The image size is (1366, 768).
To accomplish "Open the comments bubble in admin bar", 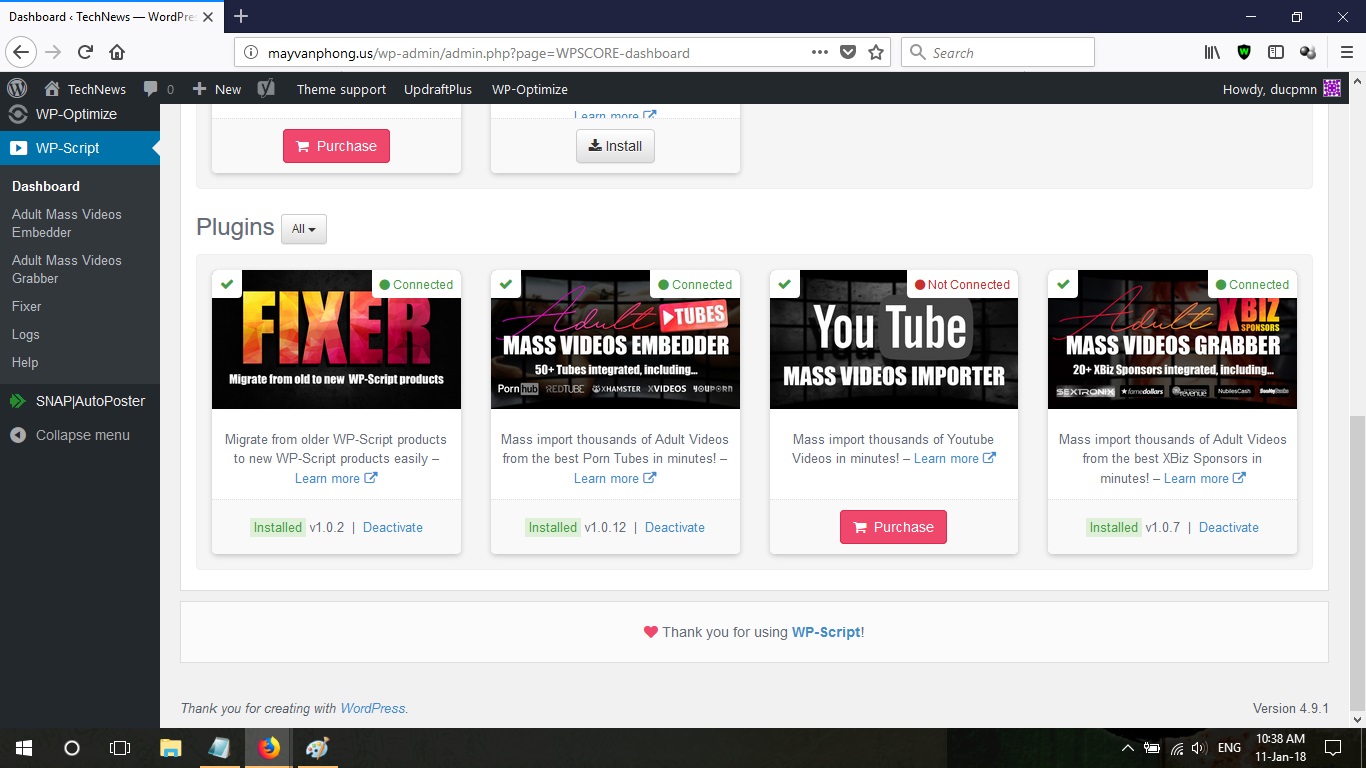I will (x=151, y=89).
